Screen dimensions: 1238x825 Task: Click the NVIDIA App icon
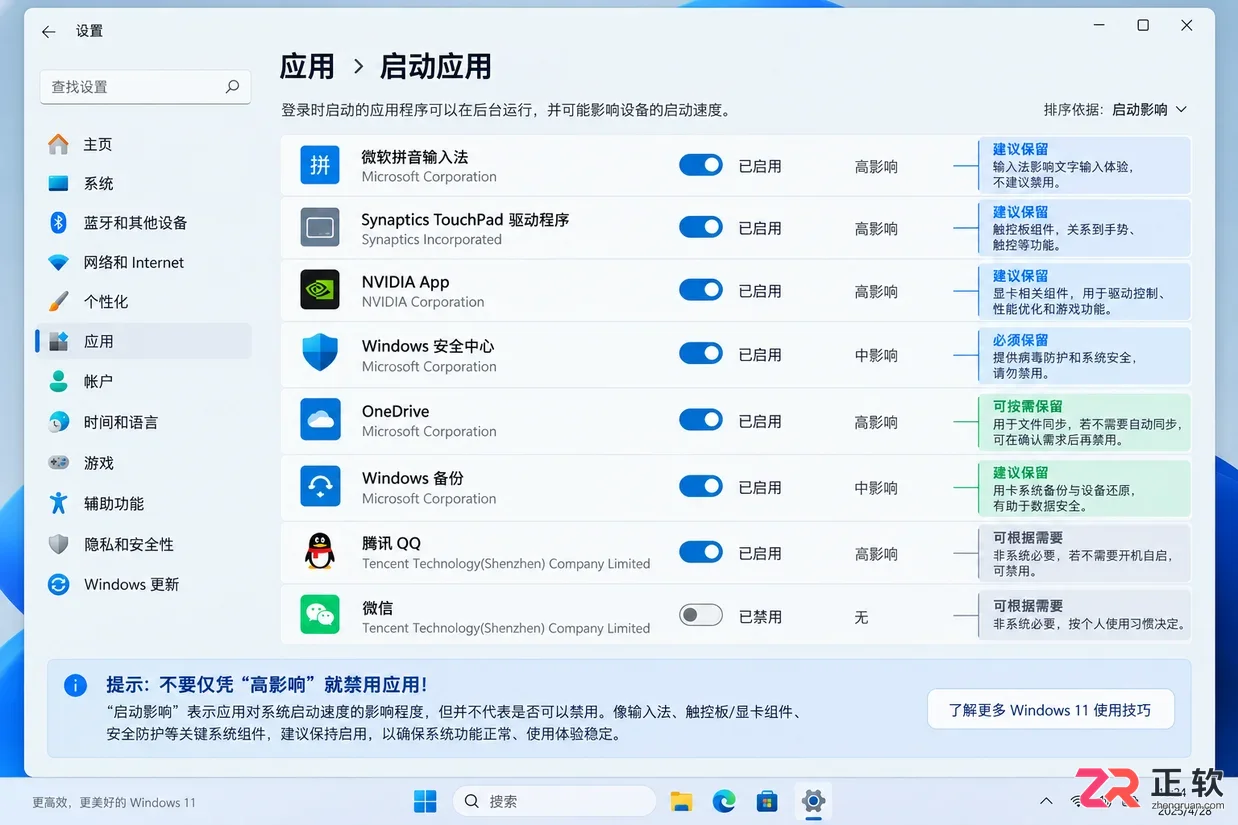coord(320,290)
